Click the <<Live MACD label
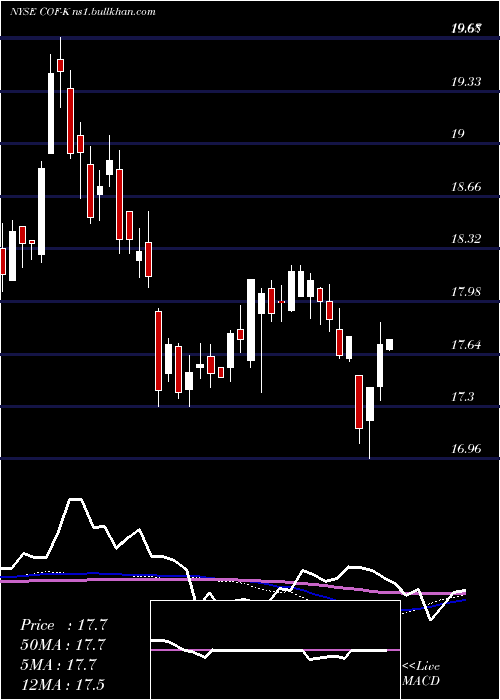Viewport: 500px width, 700px height. pyautogui.click(x=421, y=674)
